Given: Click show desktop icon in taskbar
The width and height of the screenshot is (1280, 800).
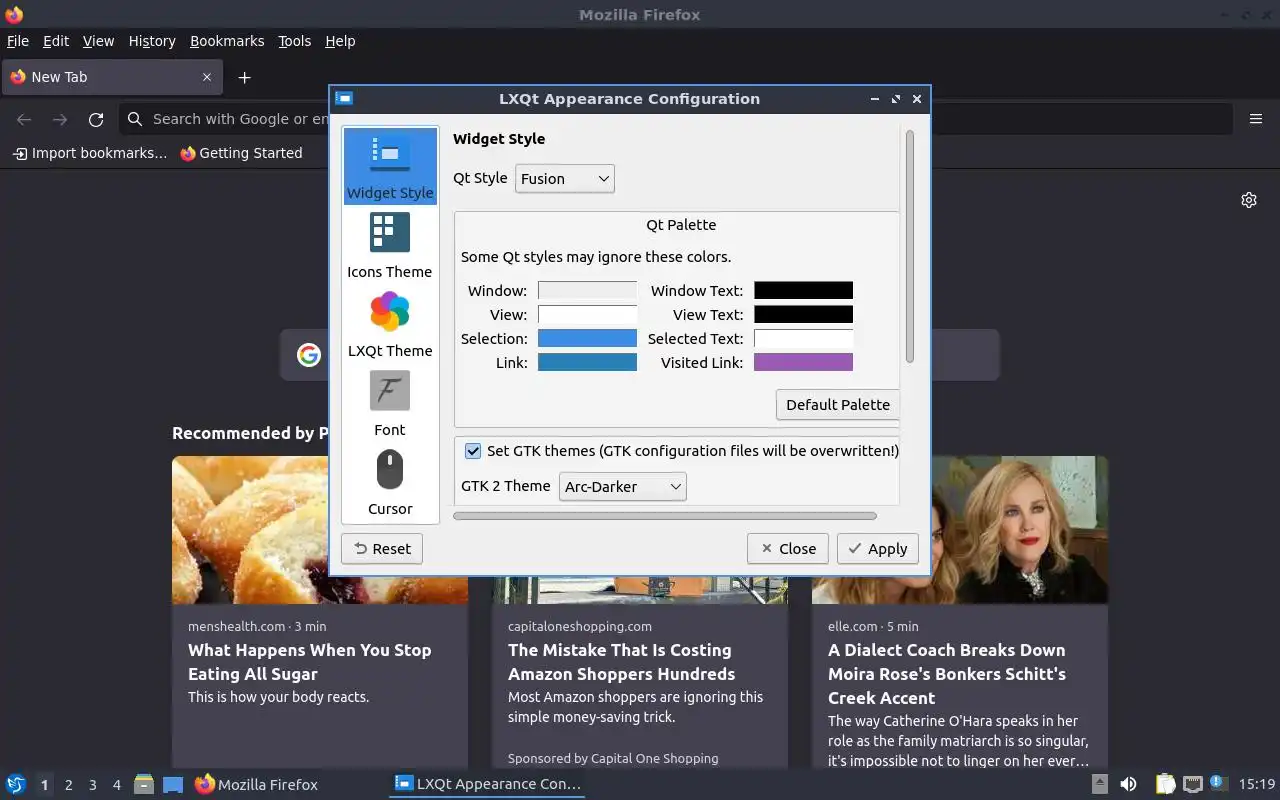Looking at the screenshot, I should (172, 784).
